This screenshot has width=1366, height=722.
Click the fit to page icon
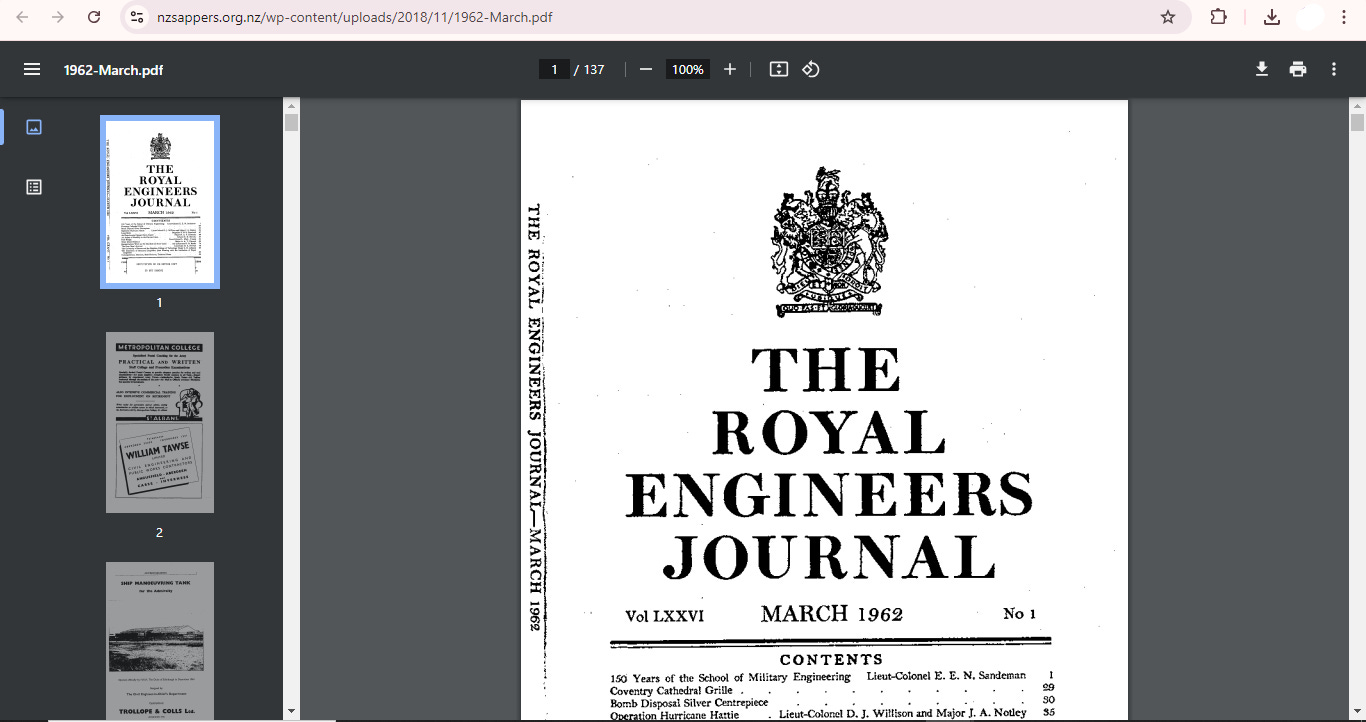(x=779, y=69)
